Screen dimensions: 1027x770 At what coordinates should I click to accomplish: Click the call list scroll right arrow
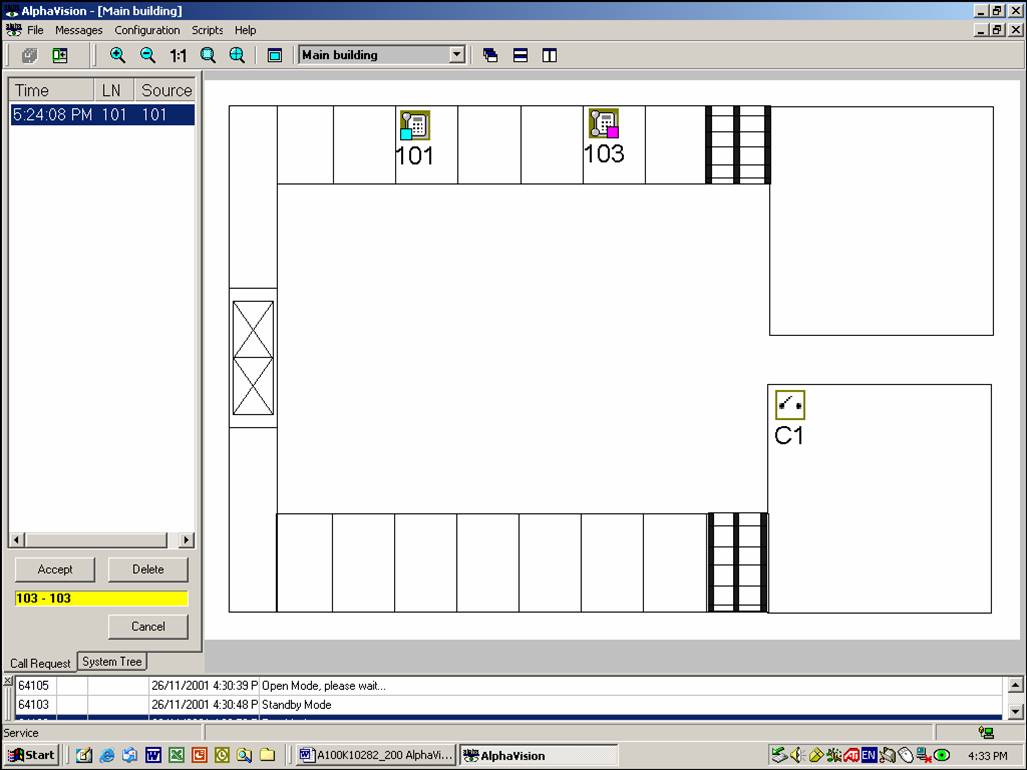[186, 540]
